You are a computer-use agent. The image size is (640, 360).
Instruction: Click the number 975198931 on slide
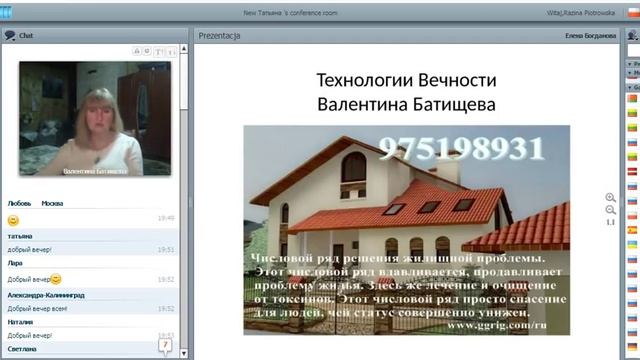point(462,148)
